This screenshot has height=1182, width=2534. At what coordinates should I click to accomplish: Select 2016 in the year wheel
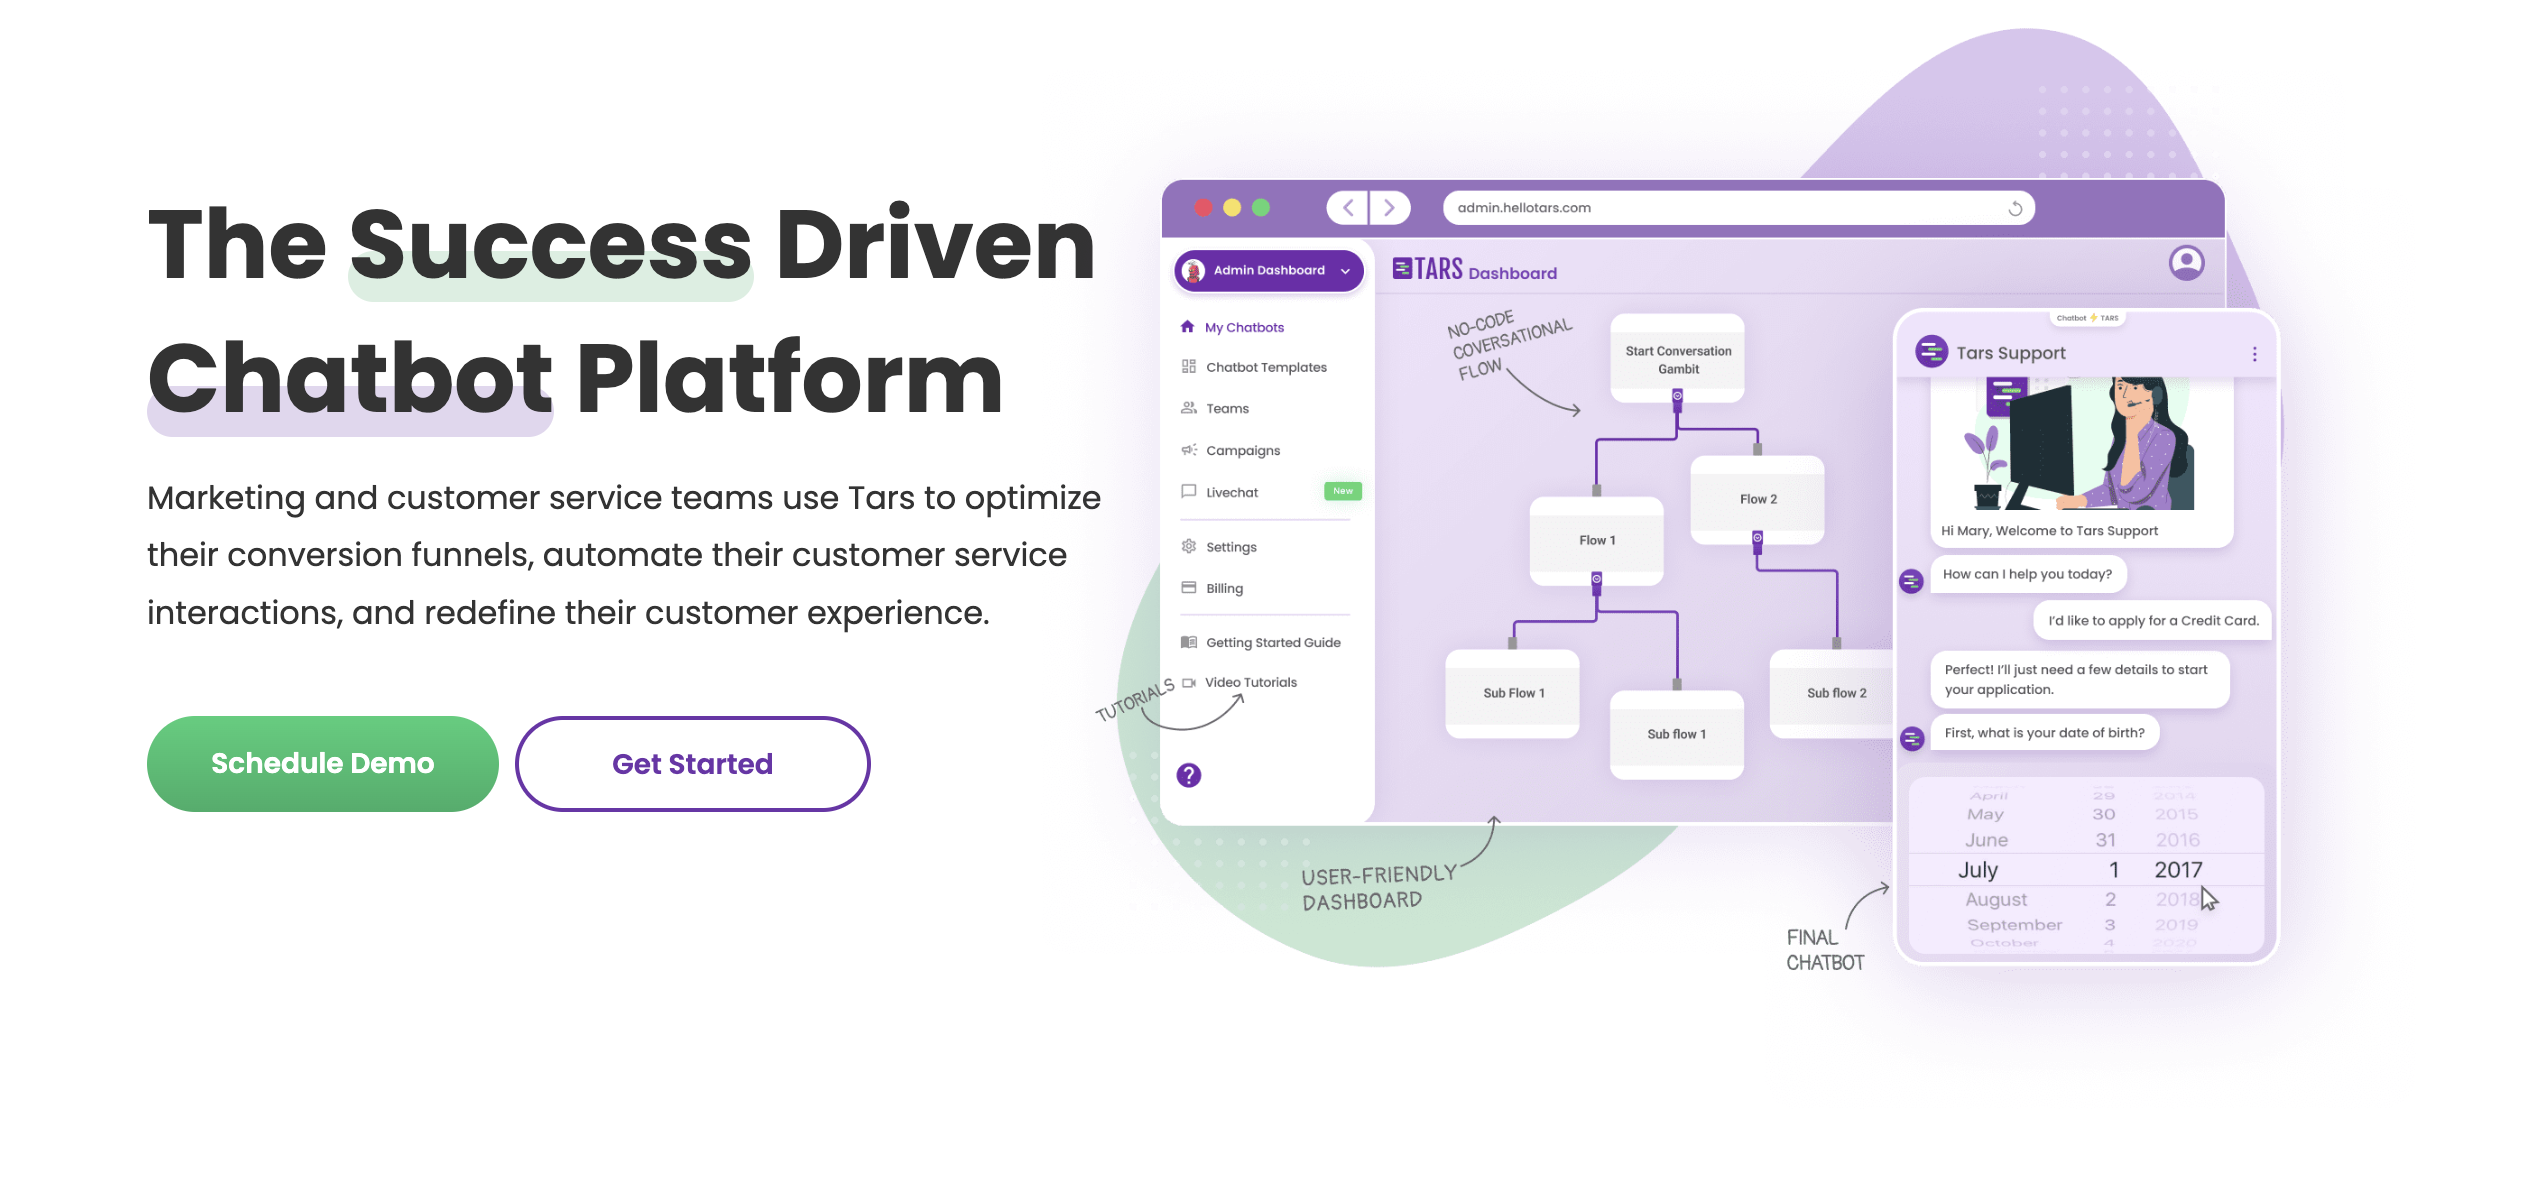2177,841
